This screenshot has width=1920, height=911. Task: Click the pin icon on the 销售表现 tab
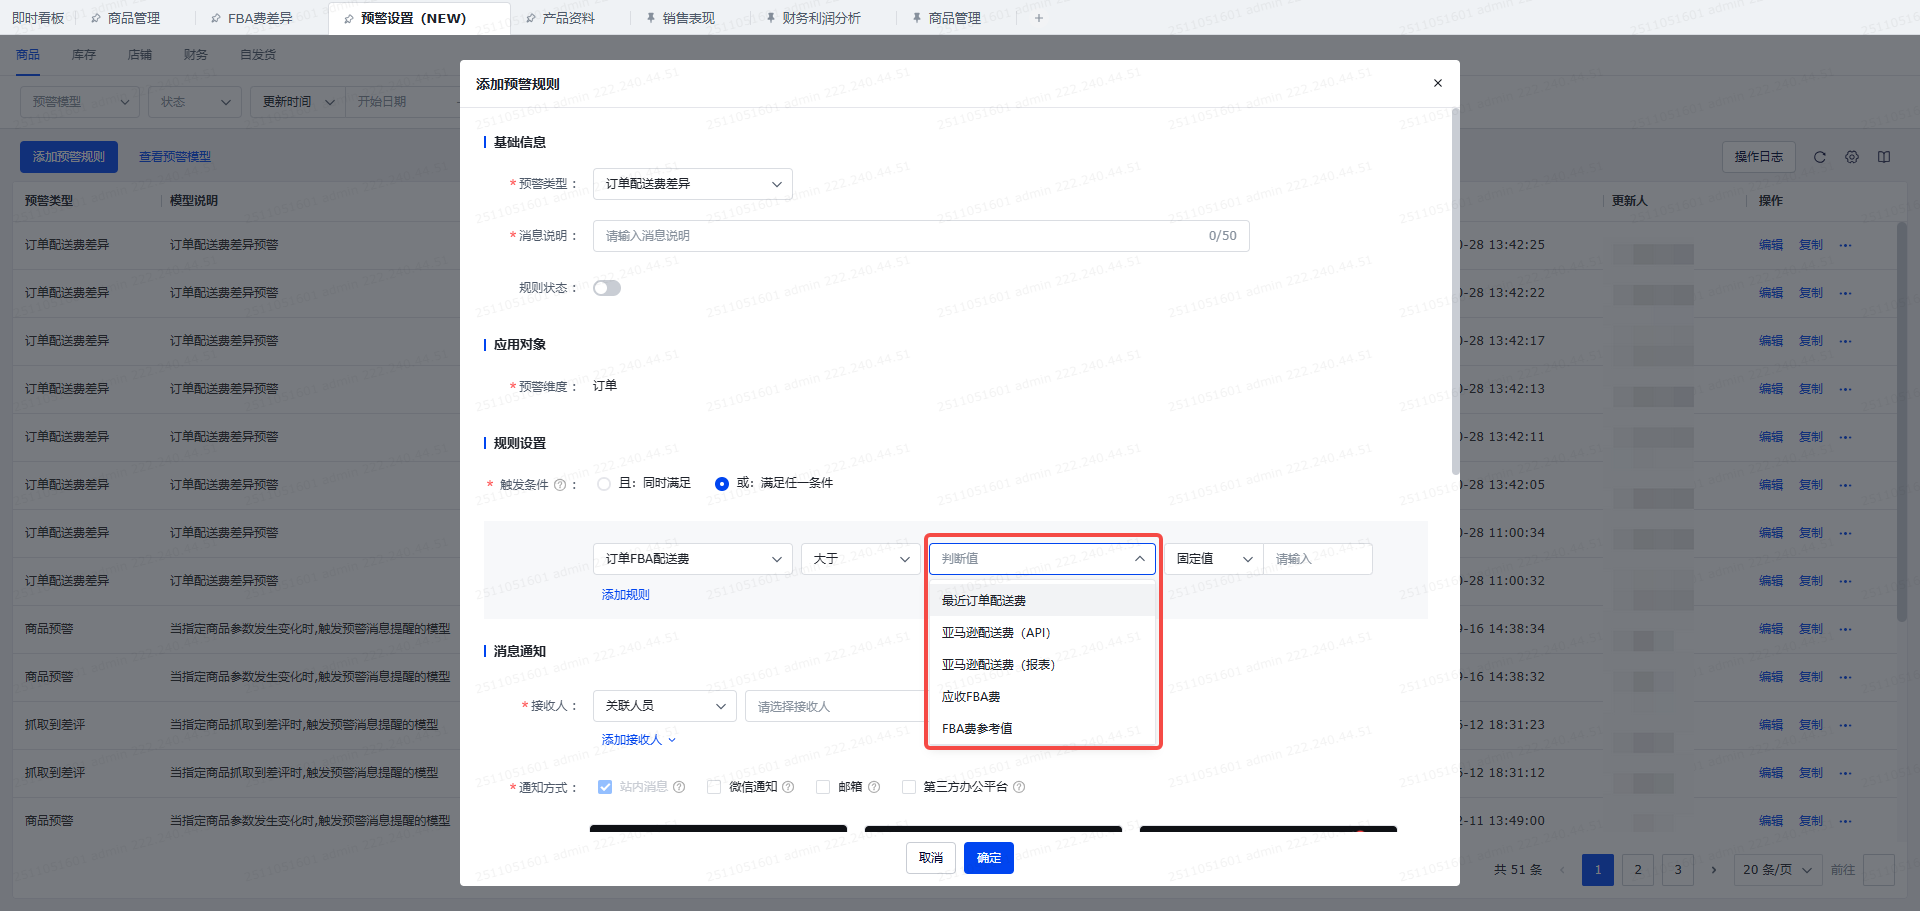click(651, 18)
